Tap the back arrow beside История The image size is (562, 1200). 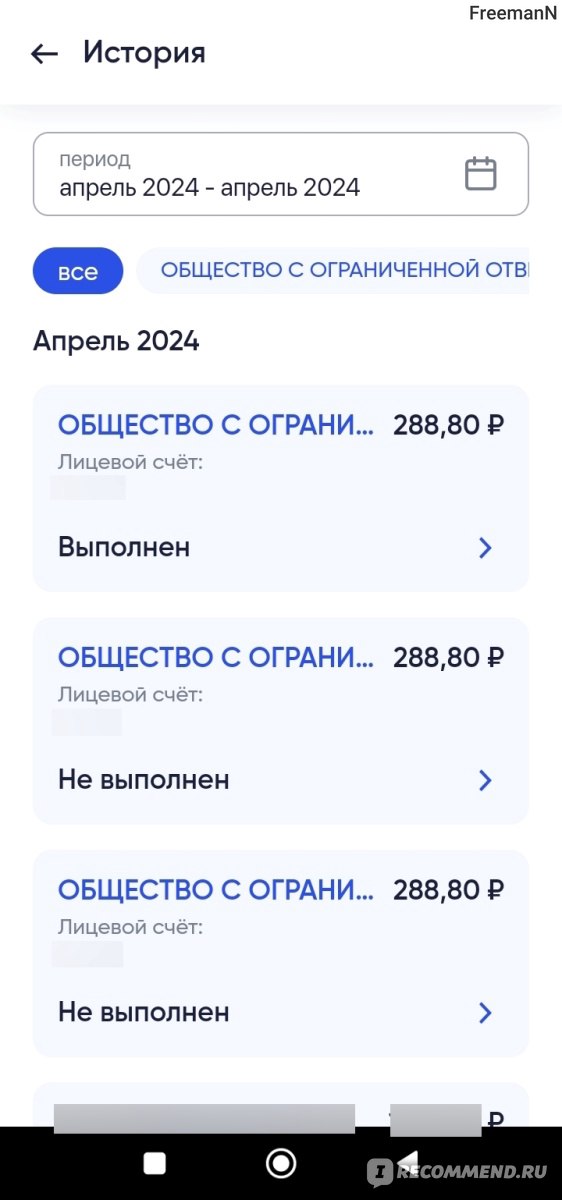(44, 54)
